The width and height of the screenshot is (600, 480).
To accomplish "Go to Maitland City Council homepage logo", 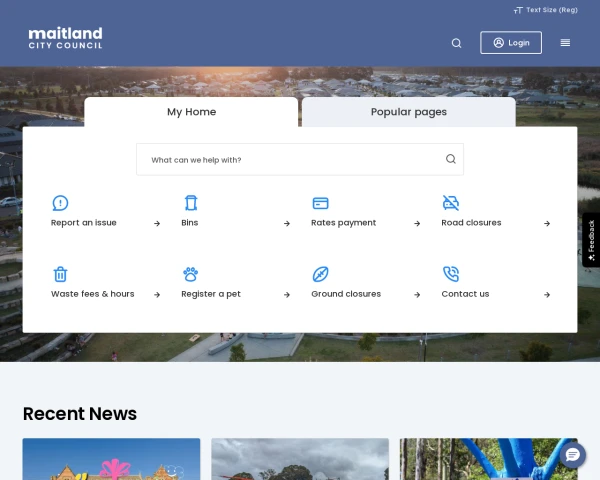I will 65,39.
